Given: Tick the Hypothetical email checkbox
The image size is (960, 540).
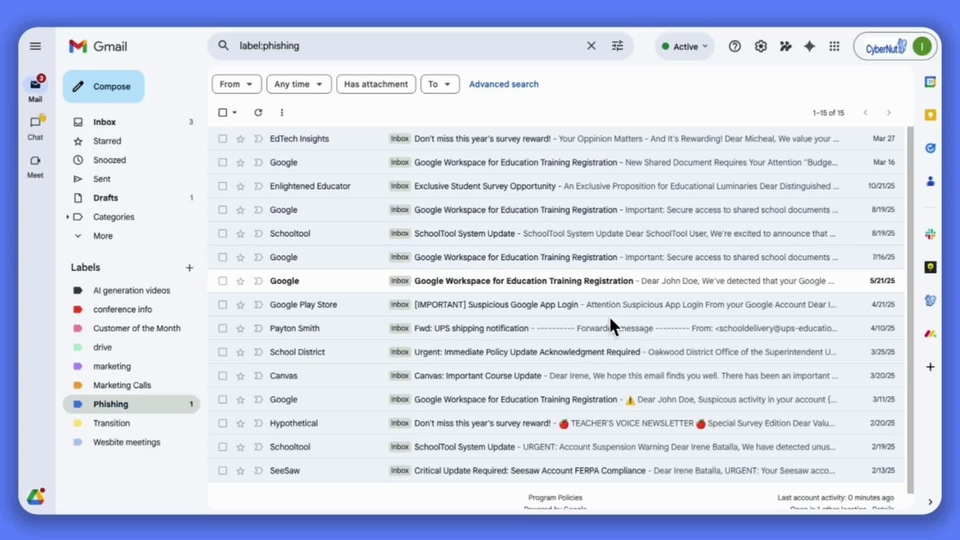Looking at the screenshot, I should pos(223,423).
